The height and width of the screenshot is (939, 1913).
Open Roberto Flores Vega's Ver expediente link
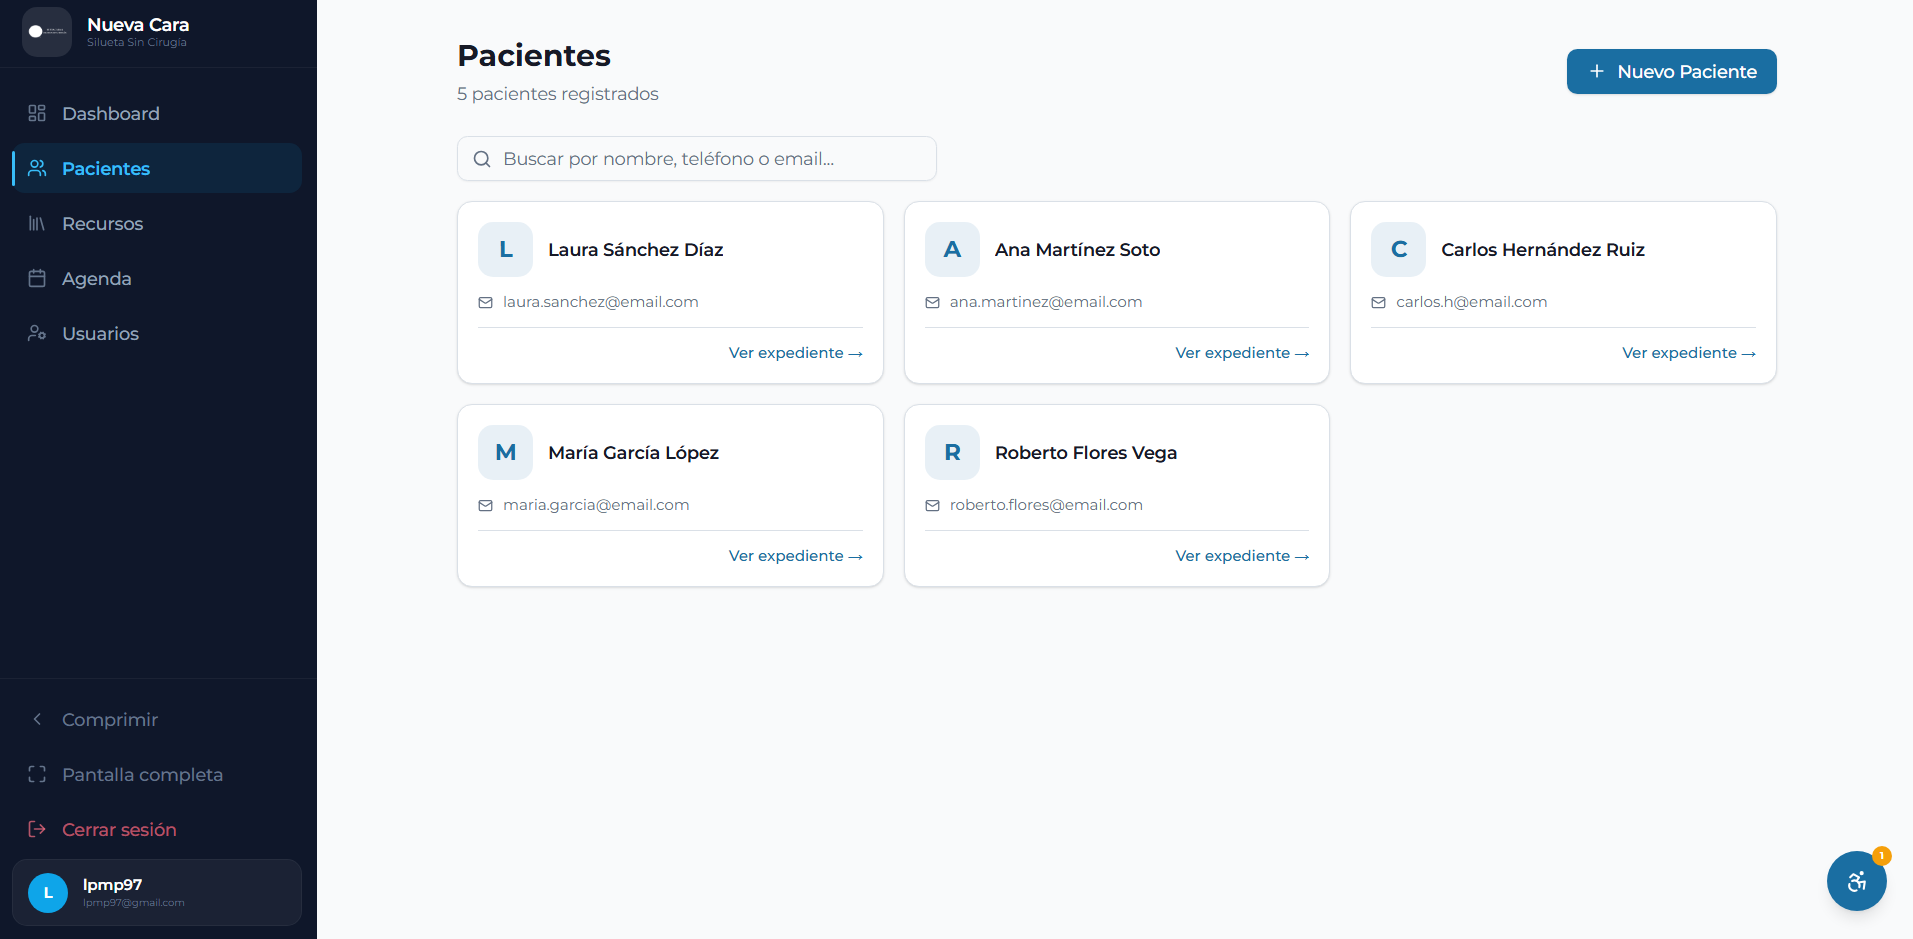coord(1241,556)
